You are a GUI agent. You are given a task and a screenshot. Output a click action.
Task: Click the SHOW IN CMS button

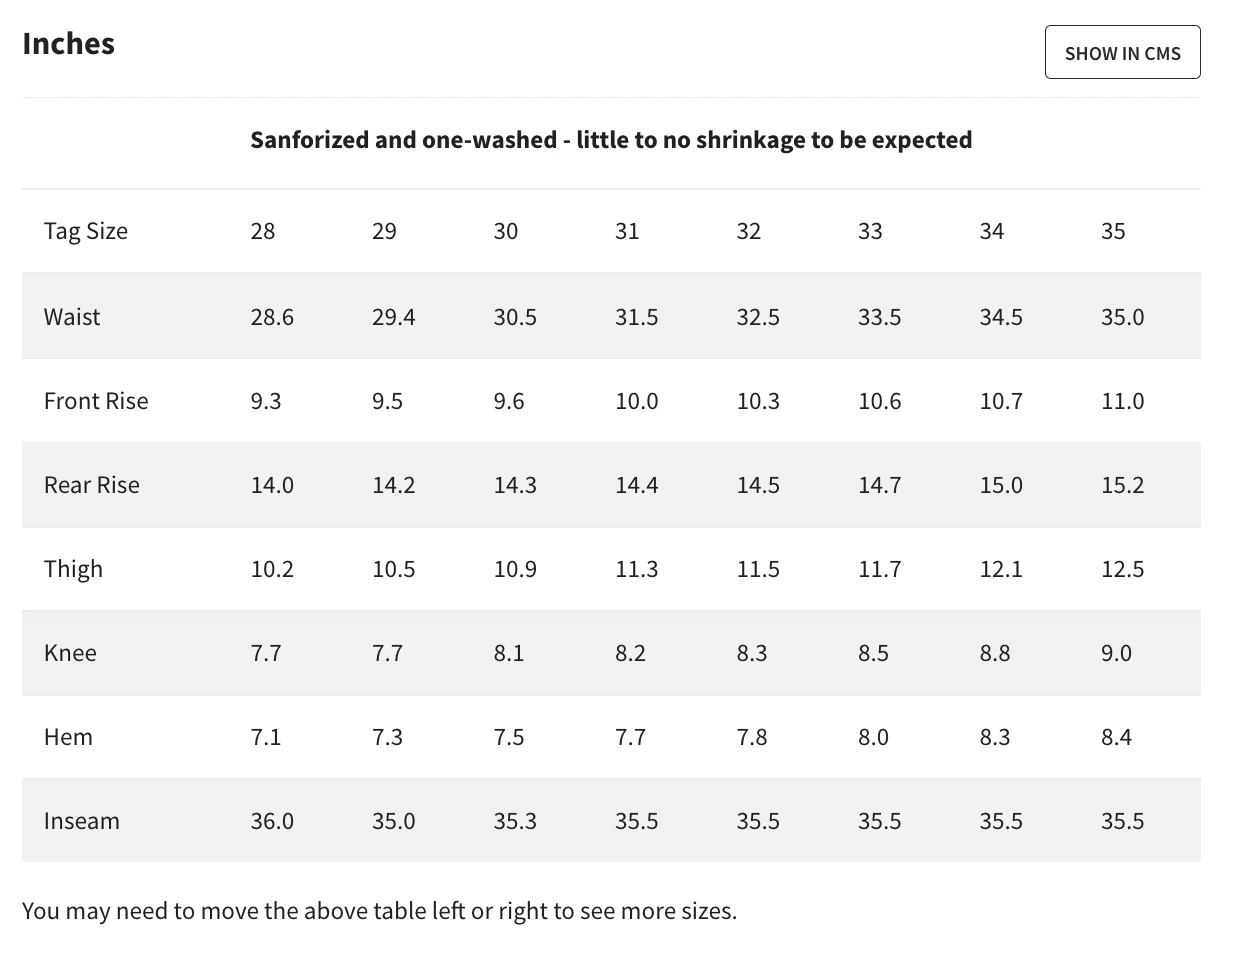tap(1122, 53)
